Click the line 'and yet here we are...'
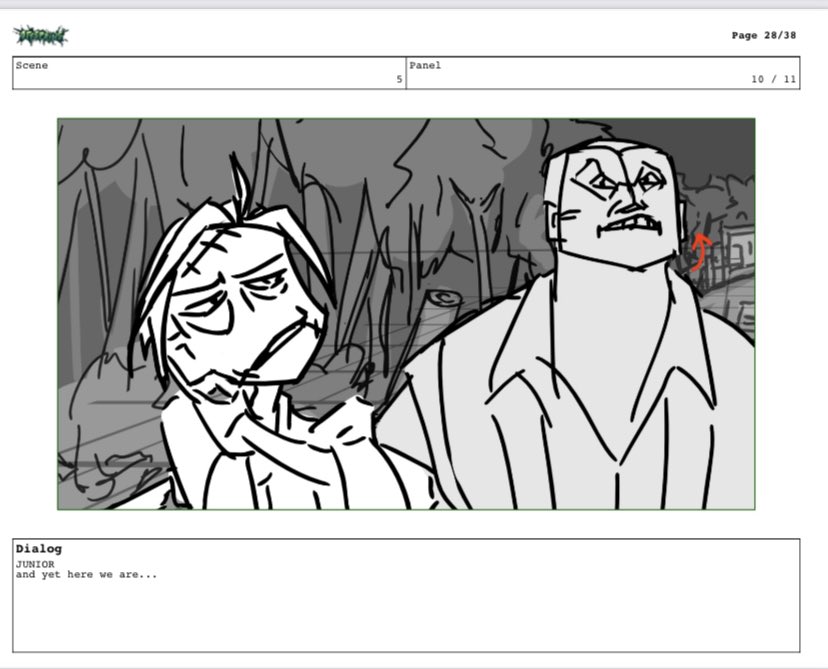 click(x=86, y=574)
